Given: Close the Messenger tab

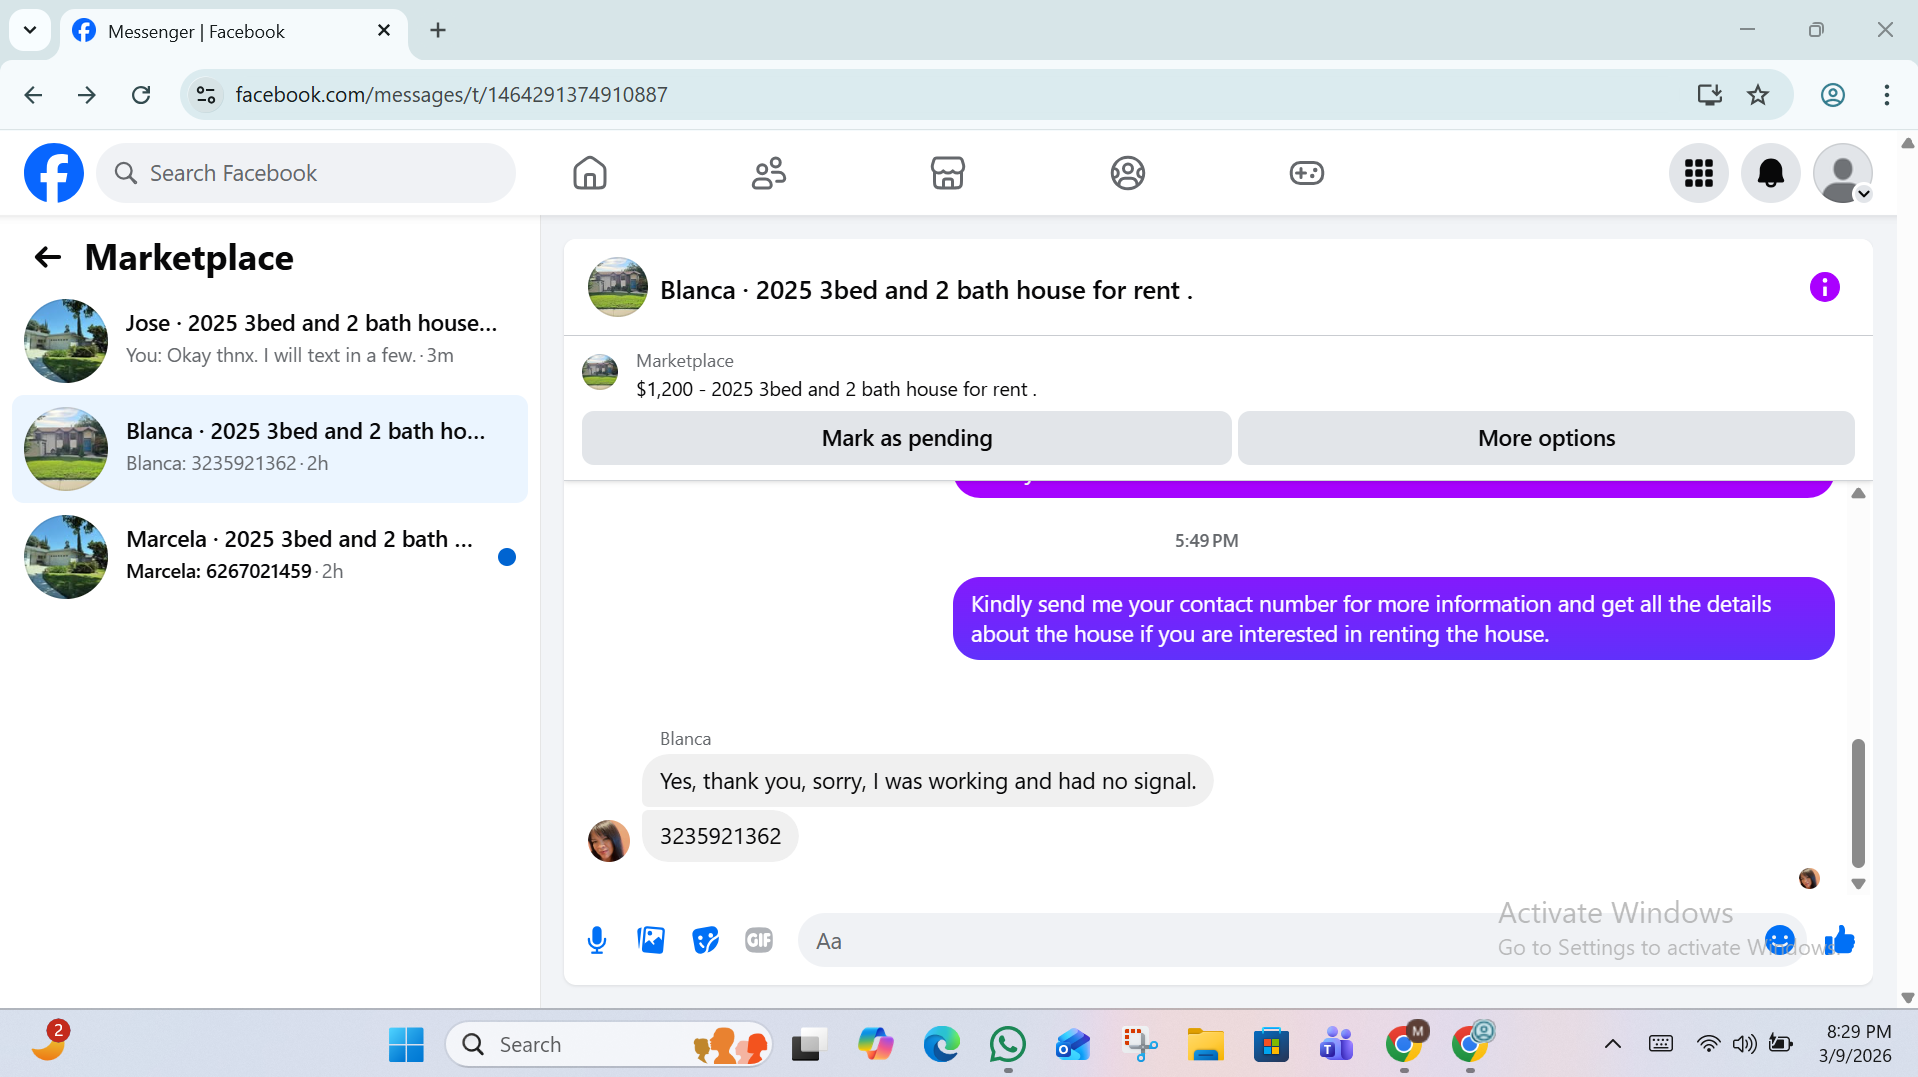Looking at the screenshot, I should pyautogui.click(x=383, y=31).
